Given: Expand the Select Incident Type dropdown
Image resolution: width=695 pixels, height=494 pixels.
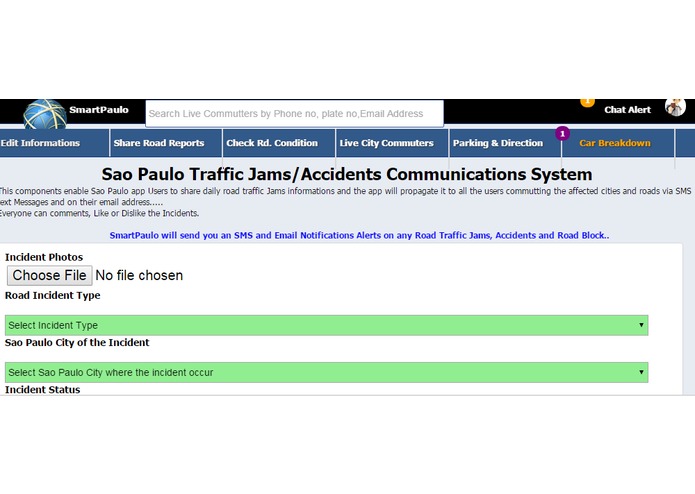Looking at the screenshot, I should [x=326, y=325].
